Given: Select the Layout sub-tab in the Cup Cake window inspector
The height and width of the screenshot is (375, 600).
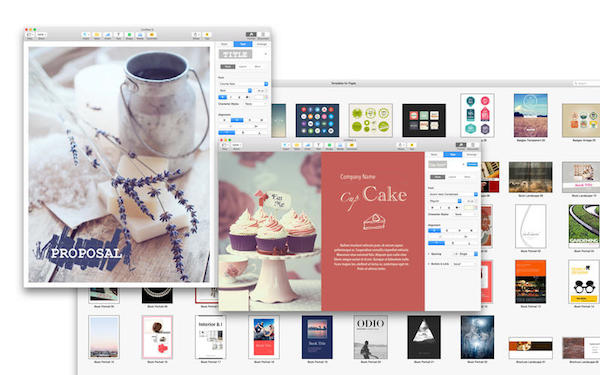Looking at the screenshot, I should 452,177.
